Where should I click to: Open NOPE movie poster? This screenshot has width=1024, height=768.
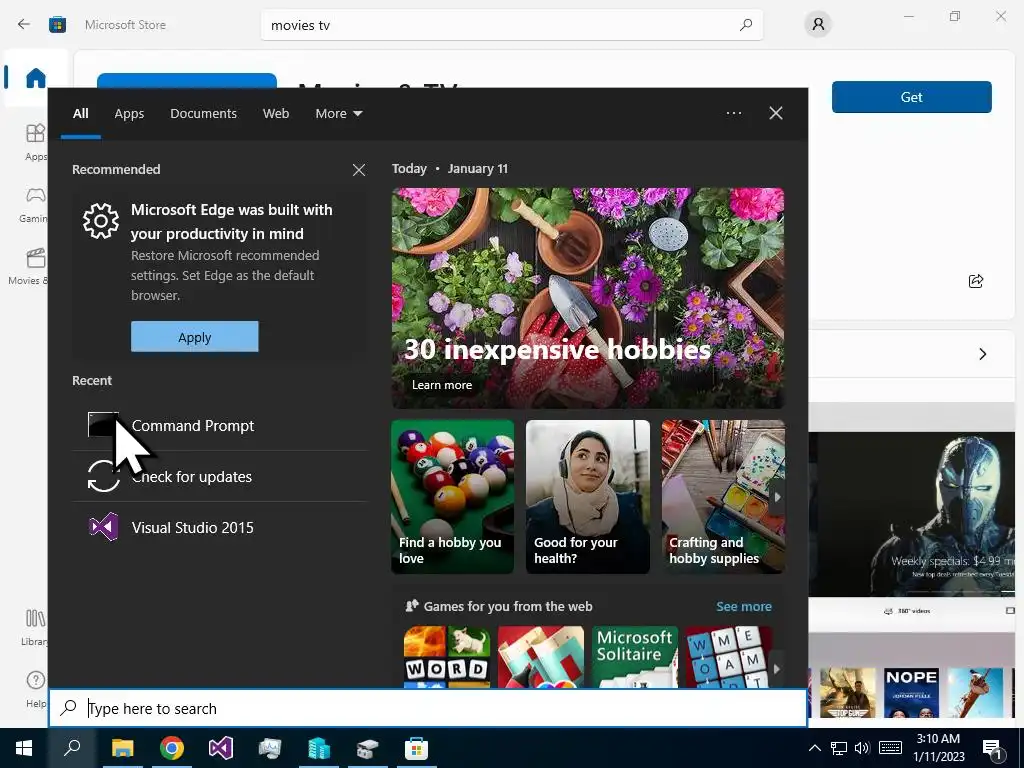[x=911, y=693]
